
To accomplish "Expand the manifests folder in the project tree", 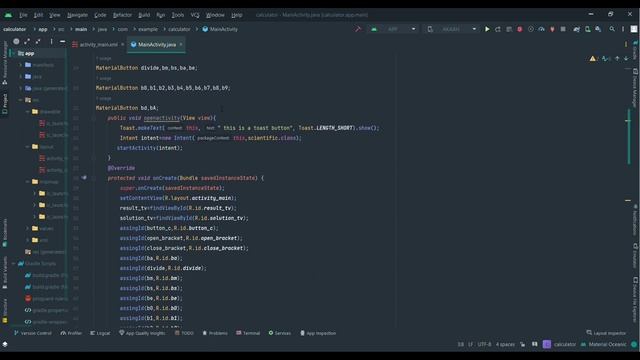I will [21, 65].
